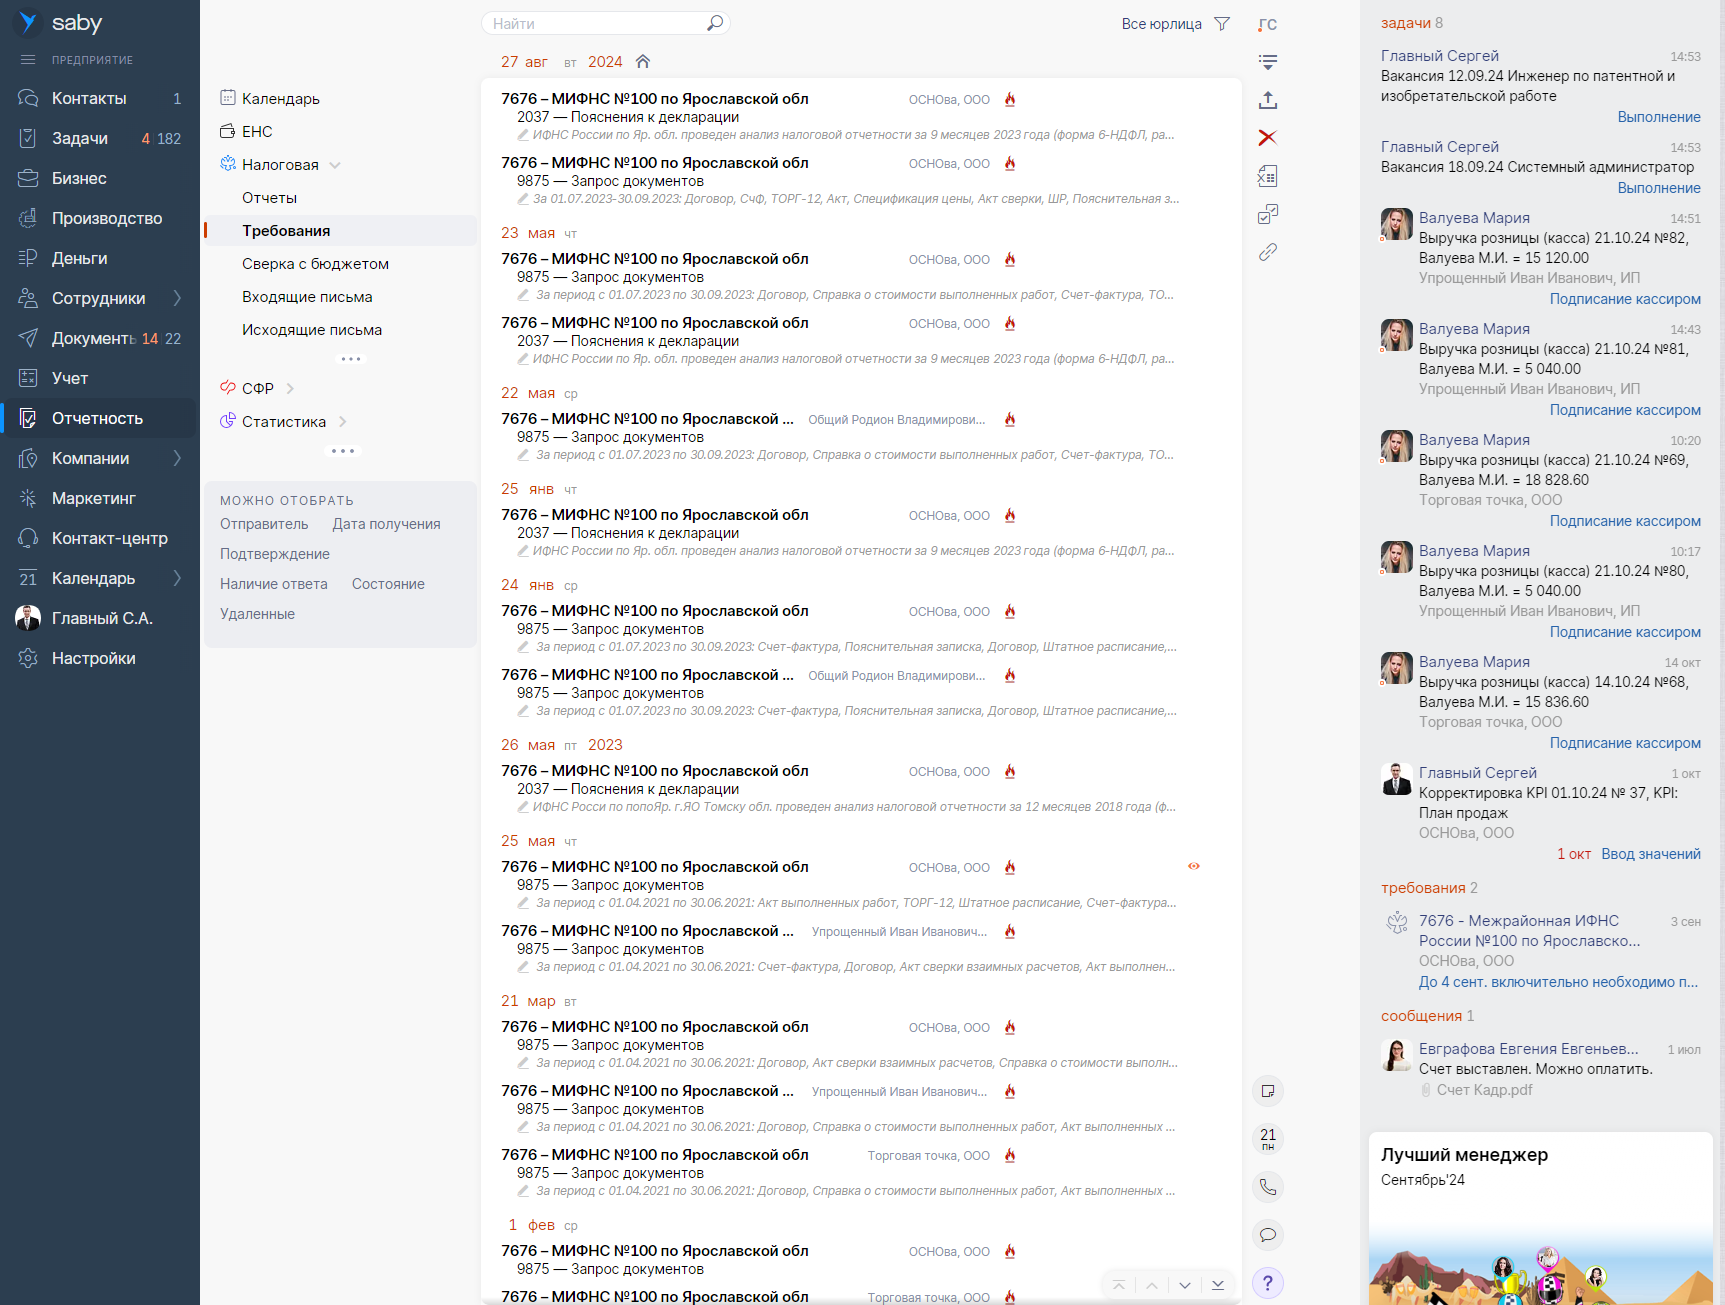Open Сверка с бюджетом menu item
The height and width of the screenshot is (1305, 1725).
[315, 264]
